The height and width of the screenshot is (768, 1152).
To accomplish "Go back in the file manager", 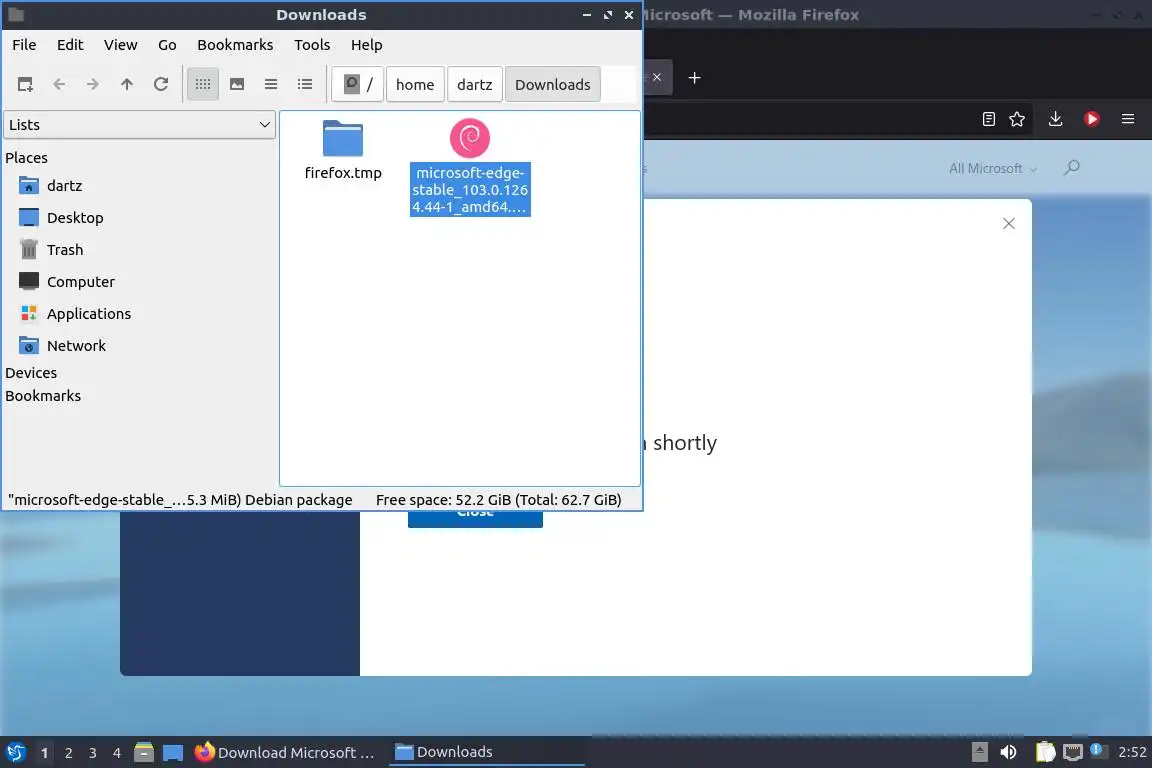I will pos(60,85).
